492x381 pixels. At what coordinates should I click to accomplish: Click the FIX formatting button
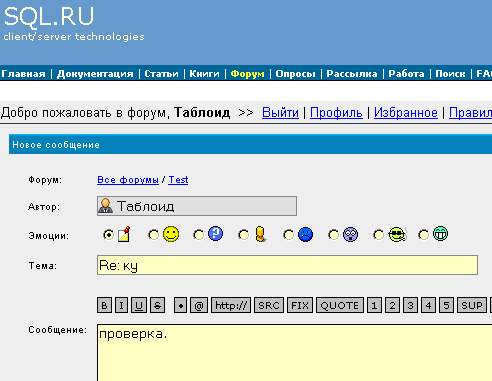coord(300,305)
